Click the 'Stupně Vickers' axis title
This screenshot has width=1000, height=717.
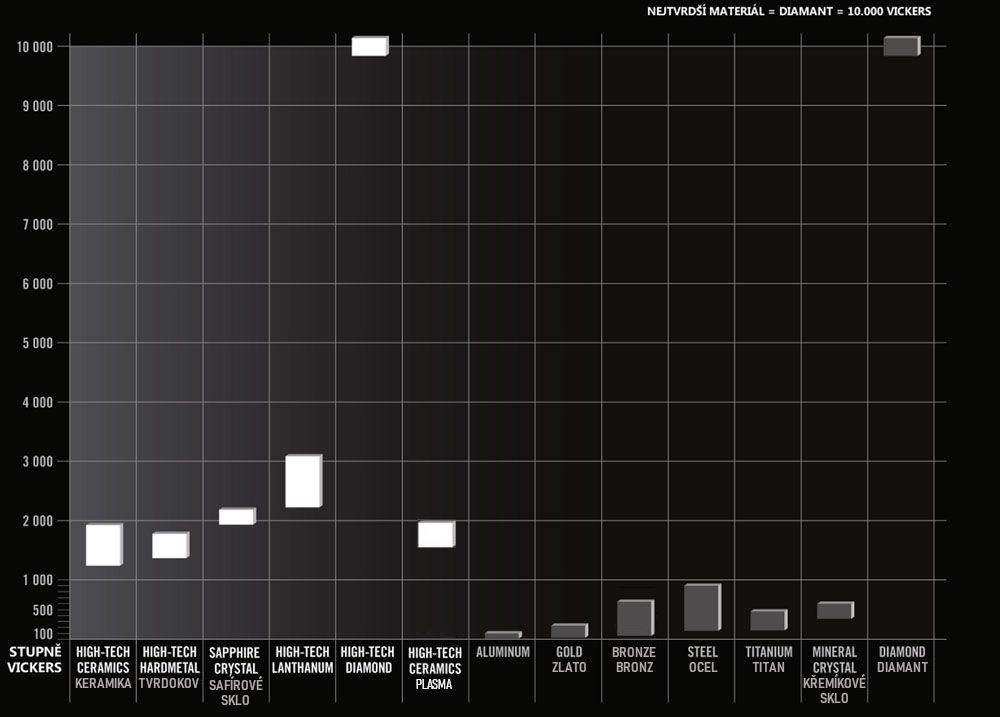pos(35,659)
